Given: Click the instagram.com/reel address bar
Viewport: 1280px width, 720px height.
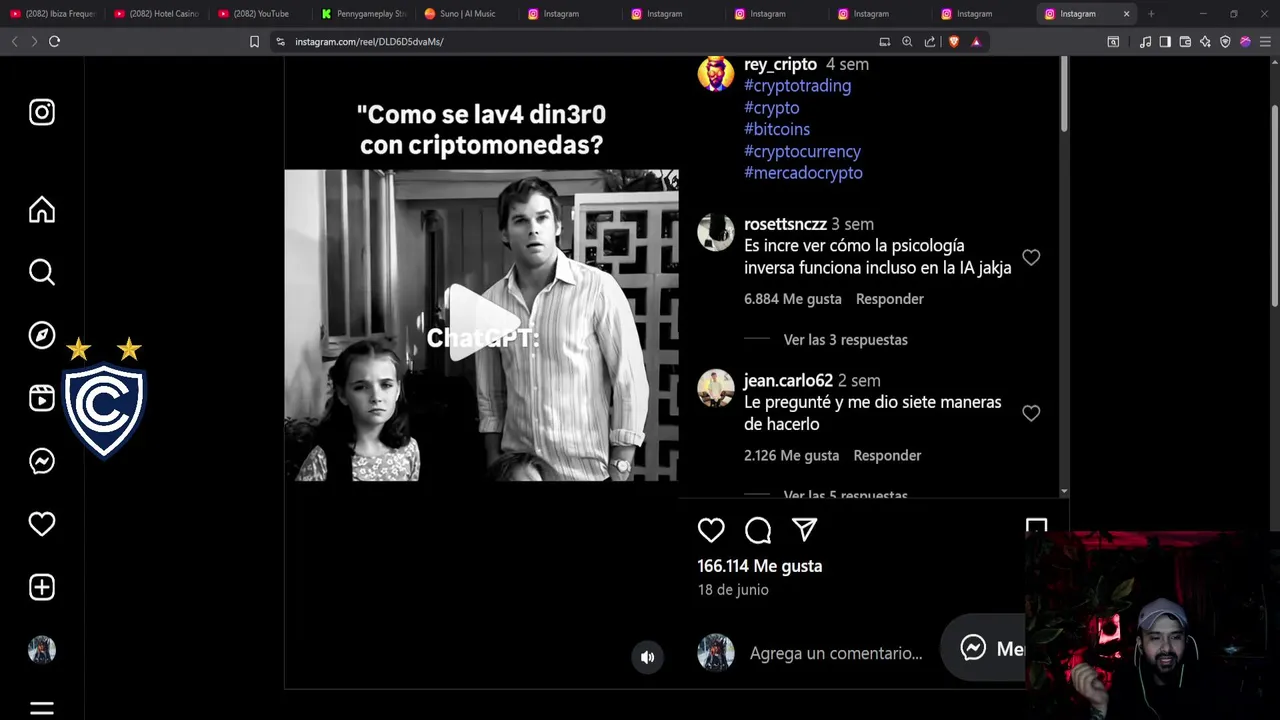Looking at the screenshot, I should (580, 41).
